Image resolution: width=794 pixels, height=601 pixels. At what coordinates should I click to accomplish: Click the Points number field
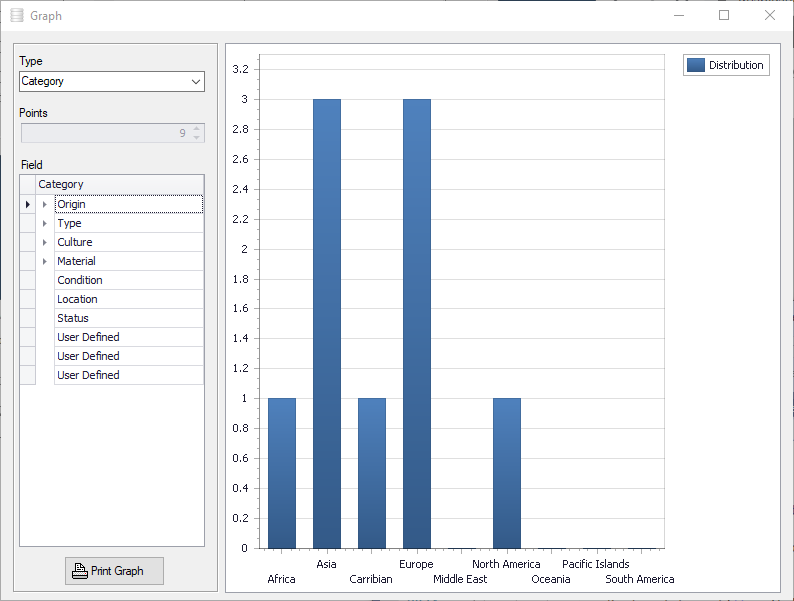pos(106,133)
